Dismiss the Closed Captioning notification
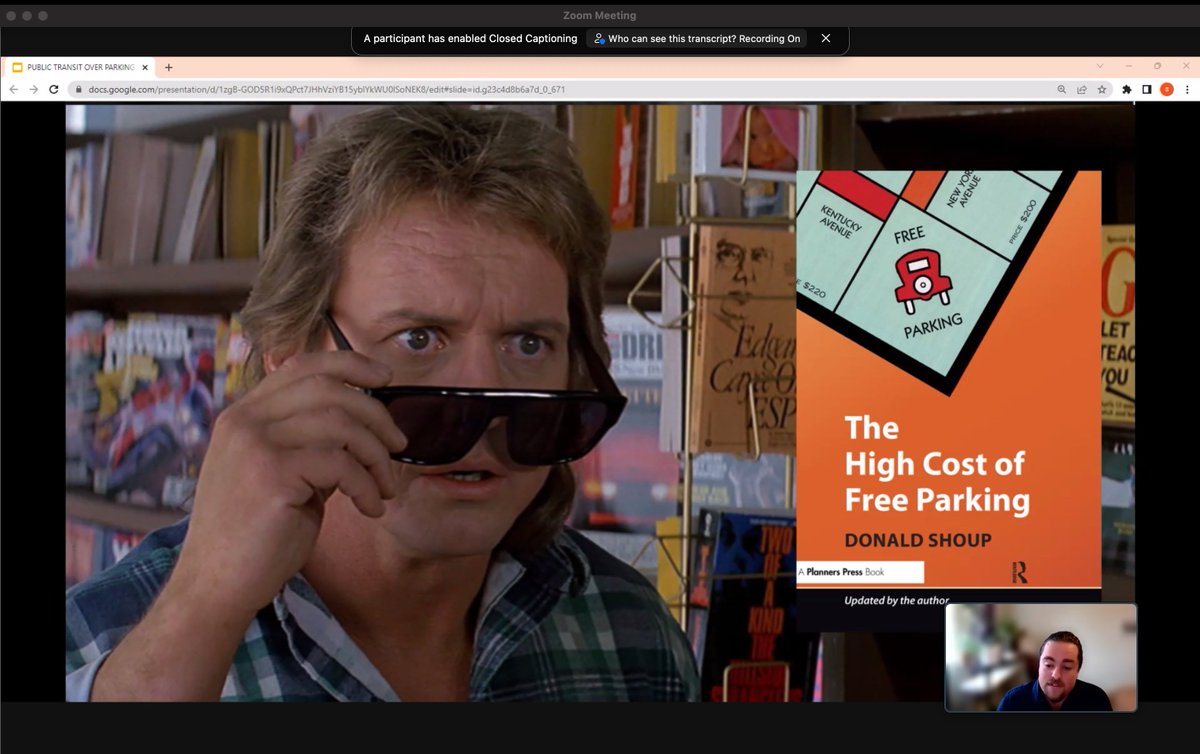1200x754 pixels. tap(825, 38)
